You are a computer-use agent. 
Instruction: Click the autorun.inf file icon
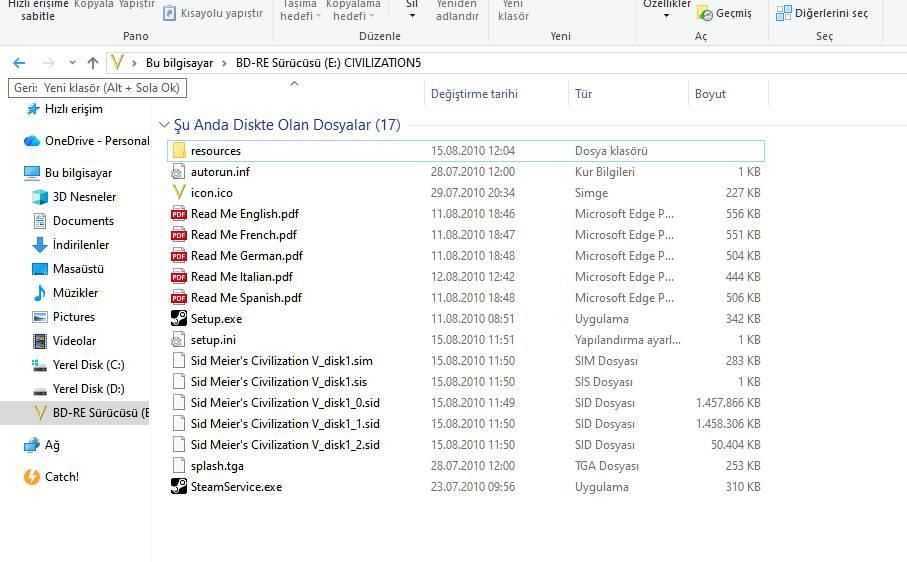point(179,172)
